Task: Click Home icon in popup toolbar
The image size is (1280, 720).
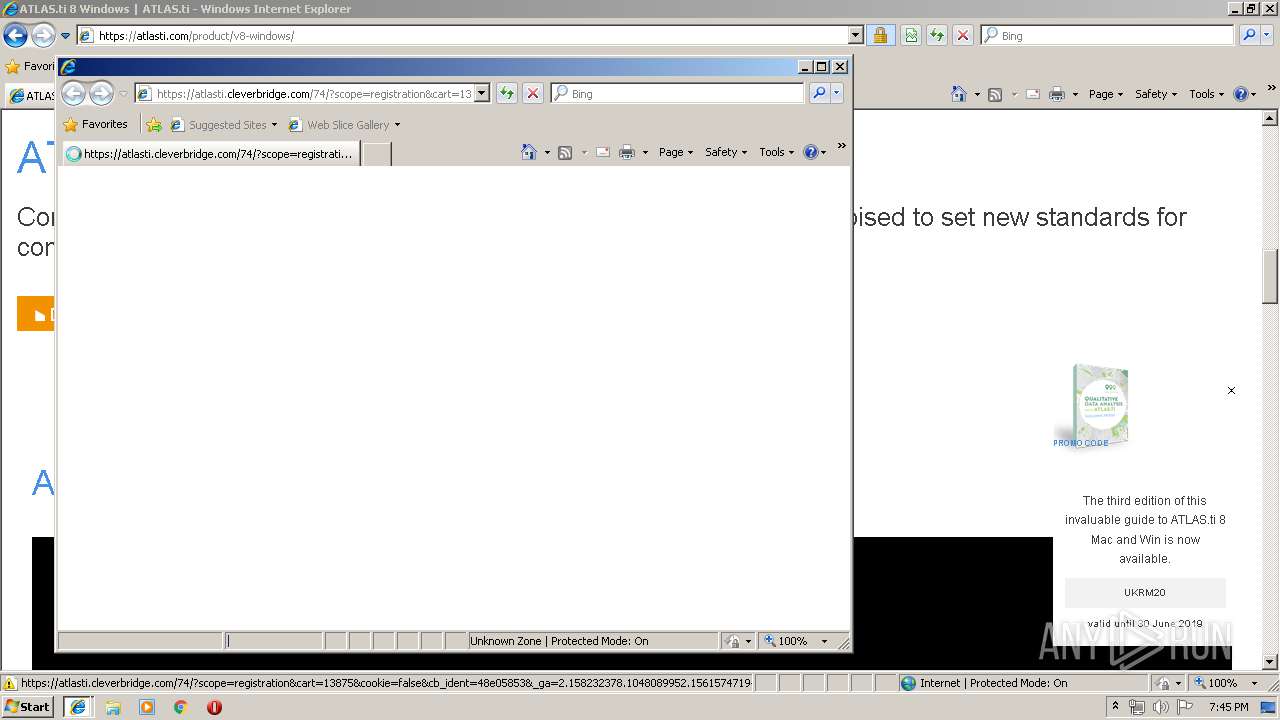Action: [x=529, y=152]
